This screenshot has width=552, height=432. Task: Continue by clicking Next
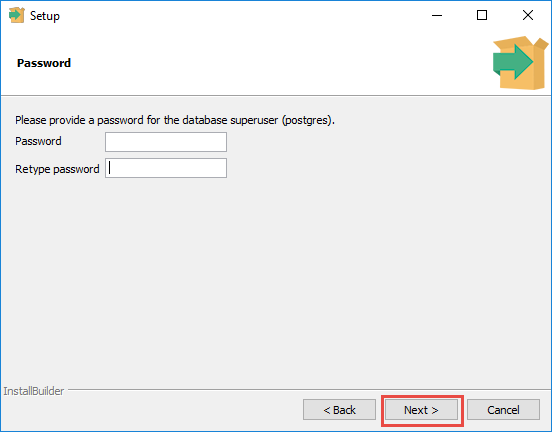click(421, 409)
